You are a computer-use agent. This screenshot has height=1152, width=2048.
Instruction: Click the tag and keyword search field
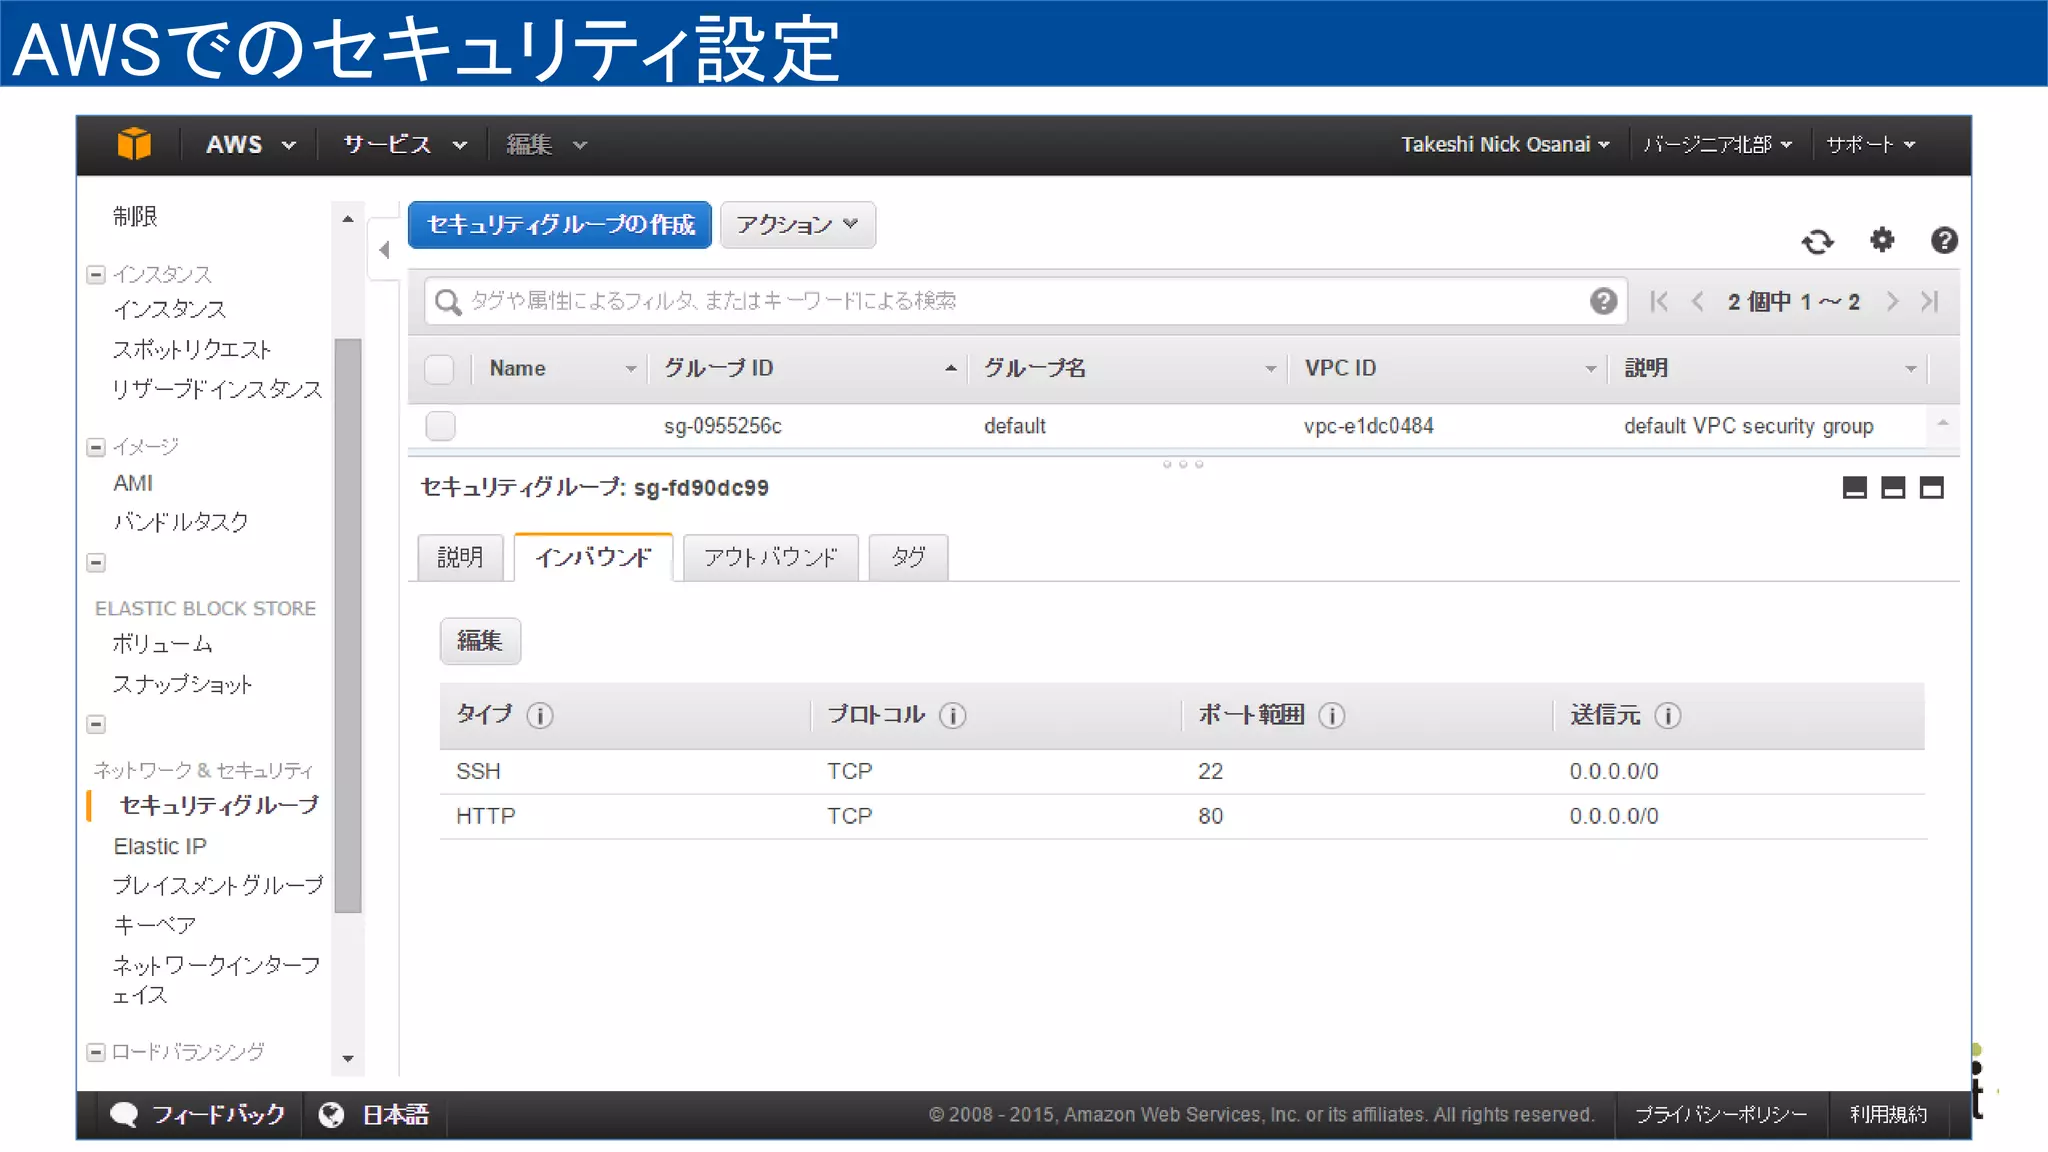[x=1025, y=301]
